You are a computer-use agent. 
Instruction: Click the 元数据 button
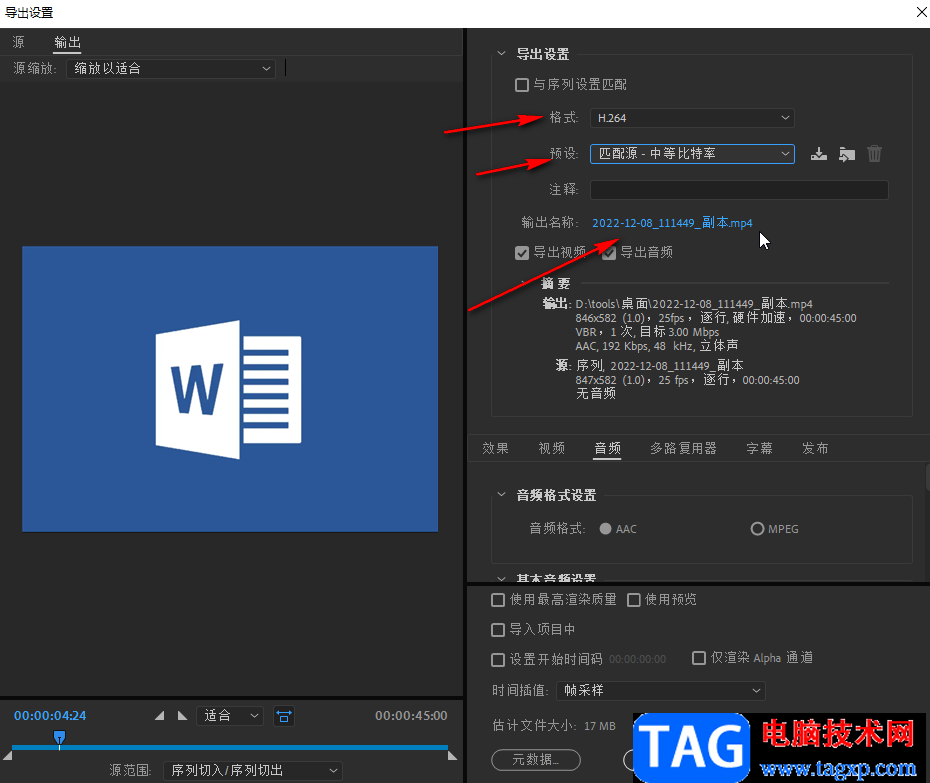[536, 760]
